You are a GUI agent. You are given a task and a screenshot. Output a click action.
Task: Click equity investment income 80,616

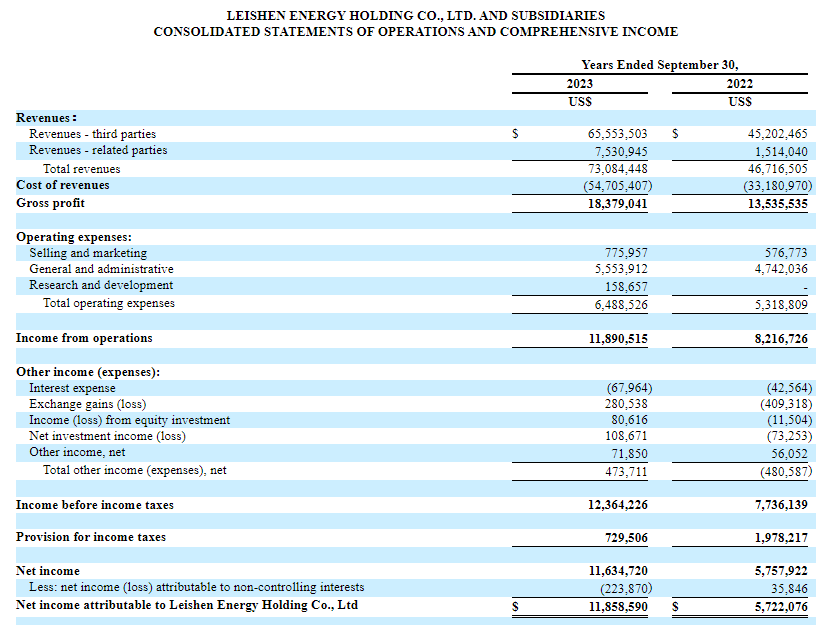tap(629, 420)
